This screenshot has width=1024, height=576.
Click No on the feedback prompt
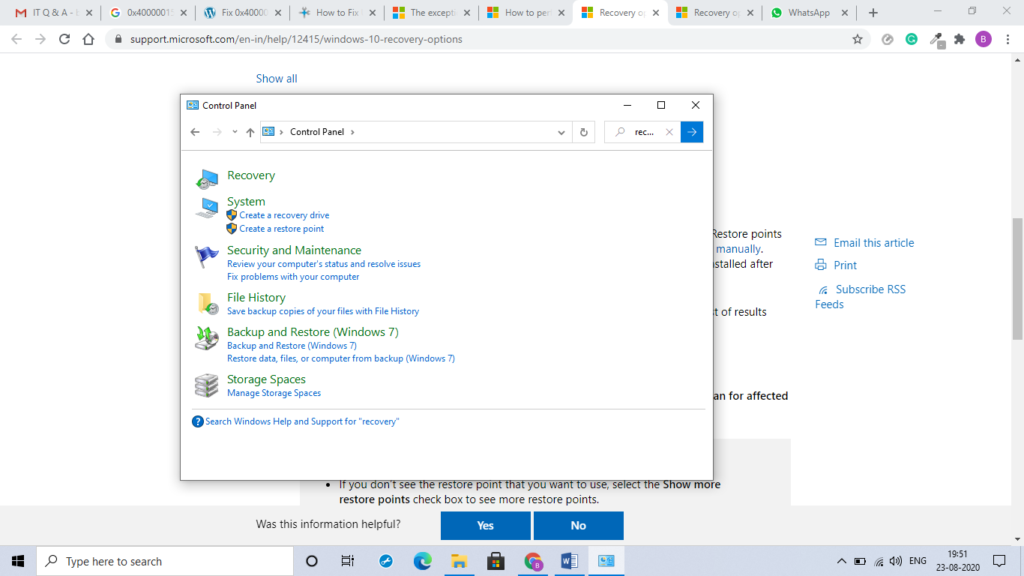click(578, 525)
